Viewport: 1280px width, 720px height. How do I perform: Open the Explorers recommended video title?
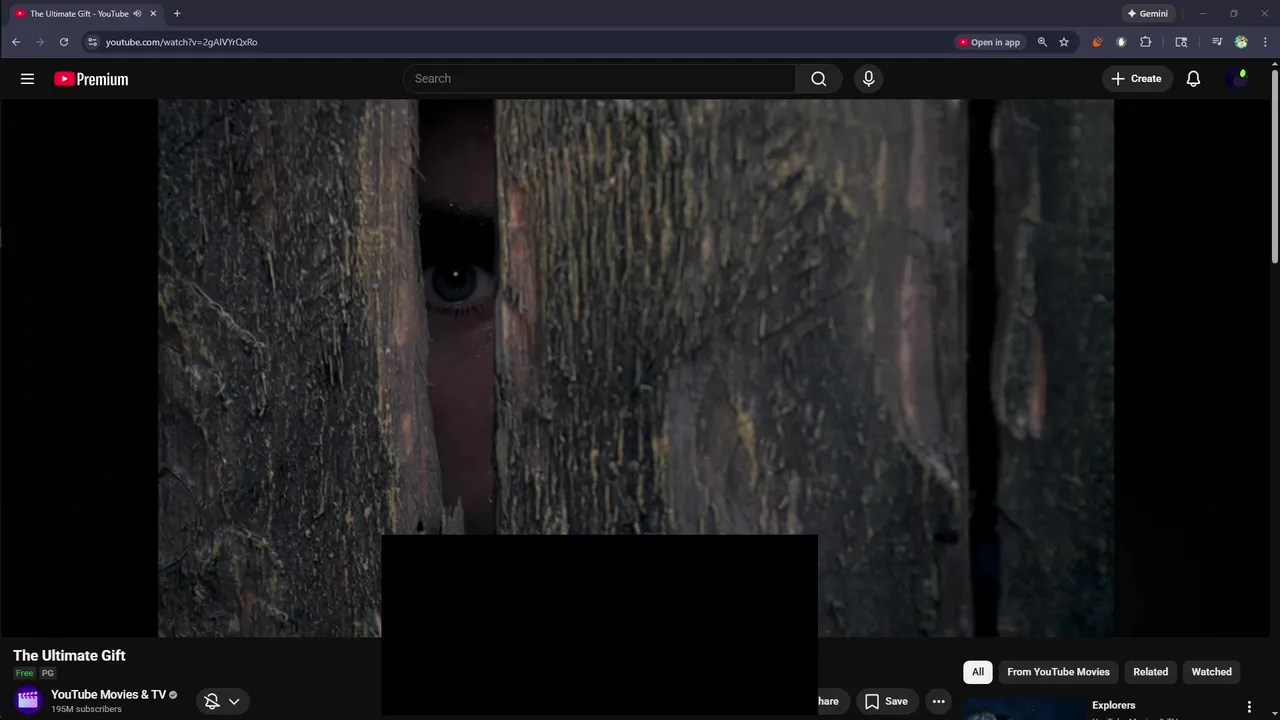click(x=1113, y=705)
